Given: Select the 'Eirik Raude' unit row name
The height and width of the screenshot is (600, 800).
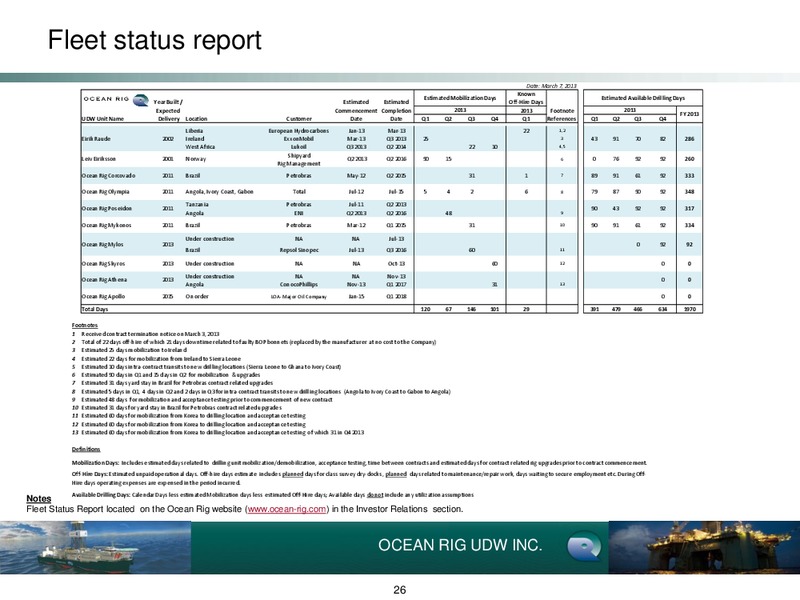Looking at the screenshot, I should click(x=96, y=139).
